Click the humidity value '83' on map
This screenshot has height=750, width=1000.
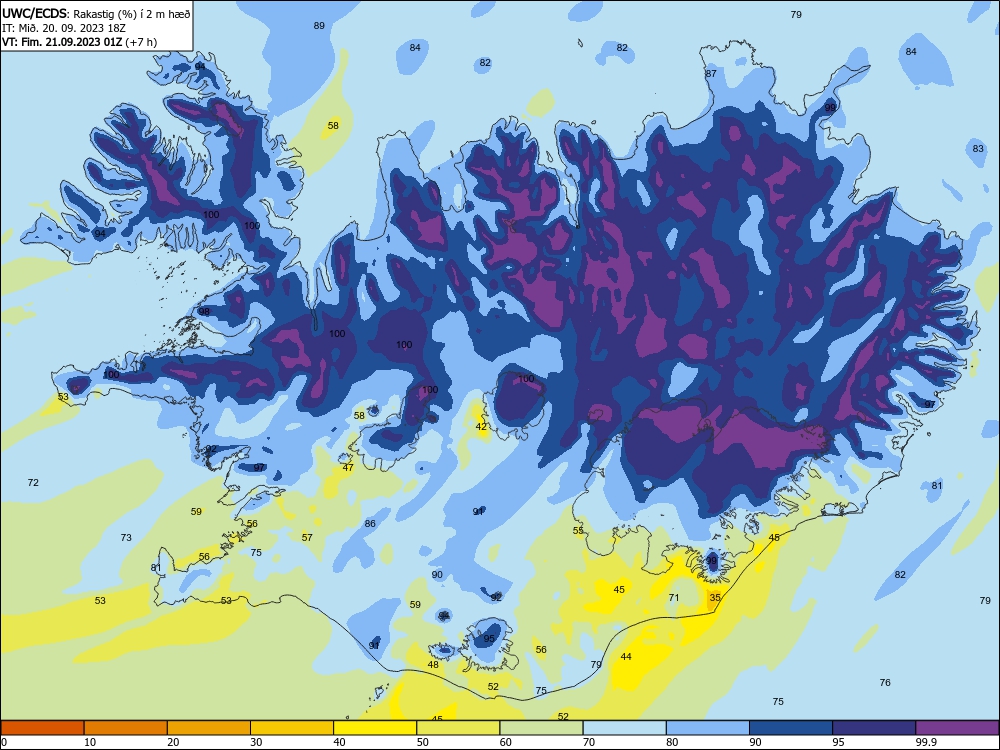pyautogui.click(x=978, y=149)
